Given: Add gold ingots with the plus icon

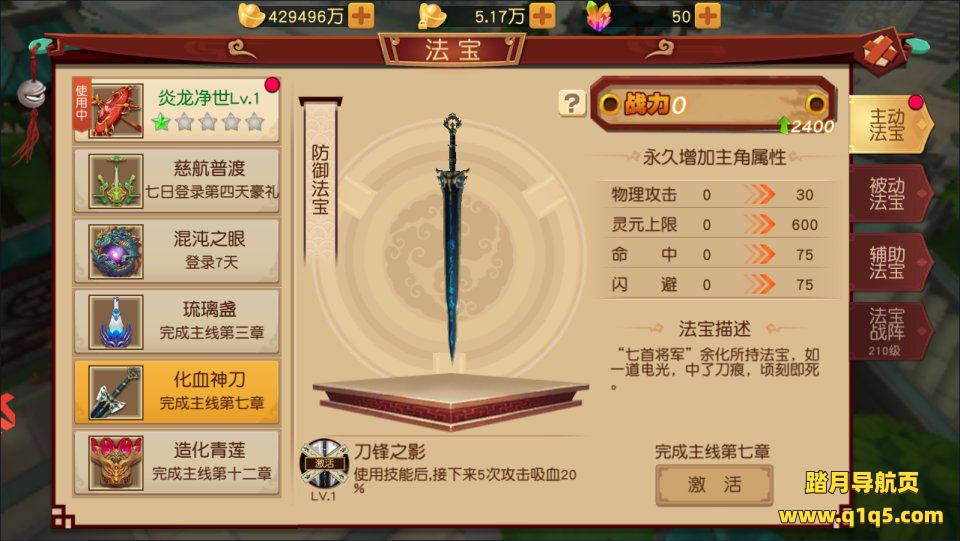Looking at the screenshot, I should pyautogui.click(x=361, y=16).
